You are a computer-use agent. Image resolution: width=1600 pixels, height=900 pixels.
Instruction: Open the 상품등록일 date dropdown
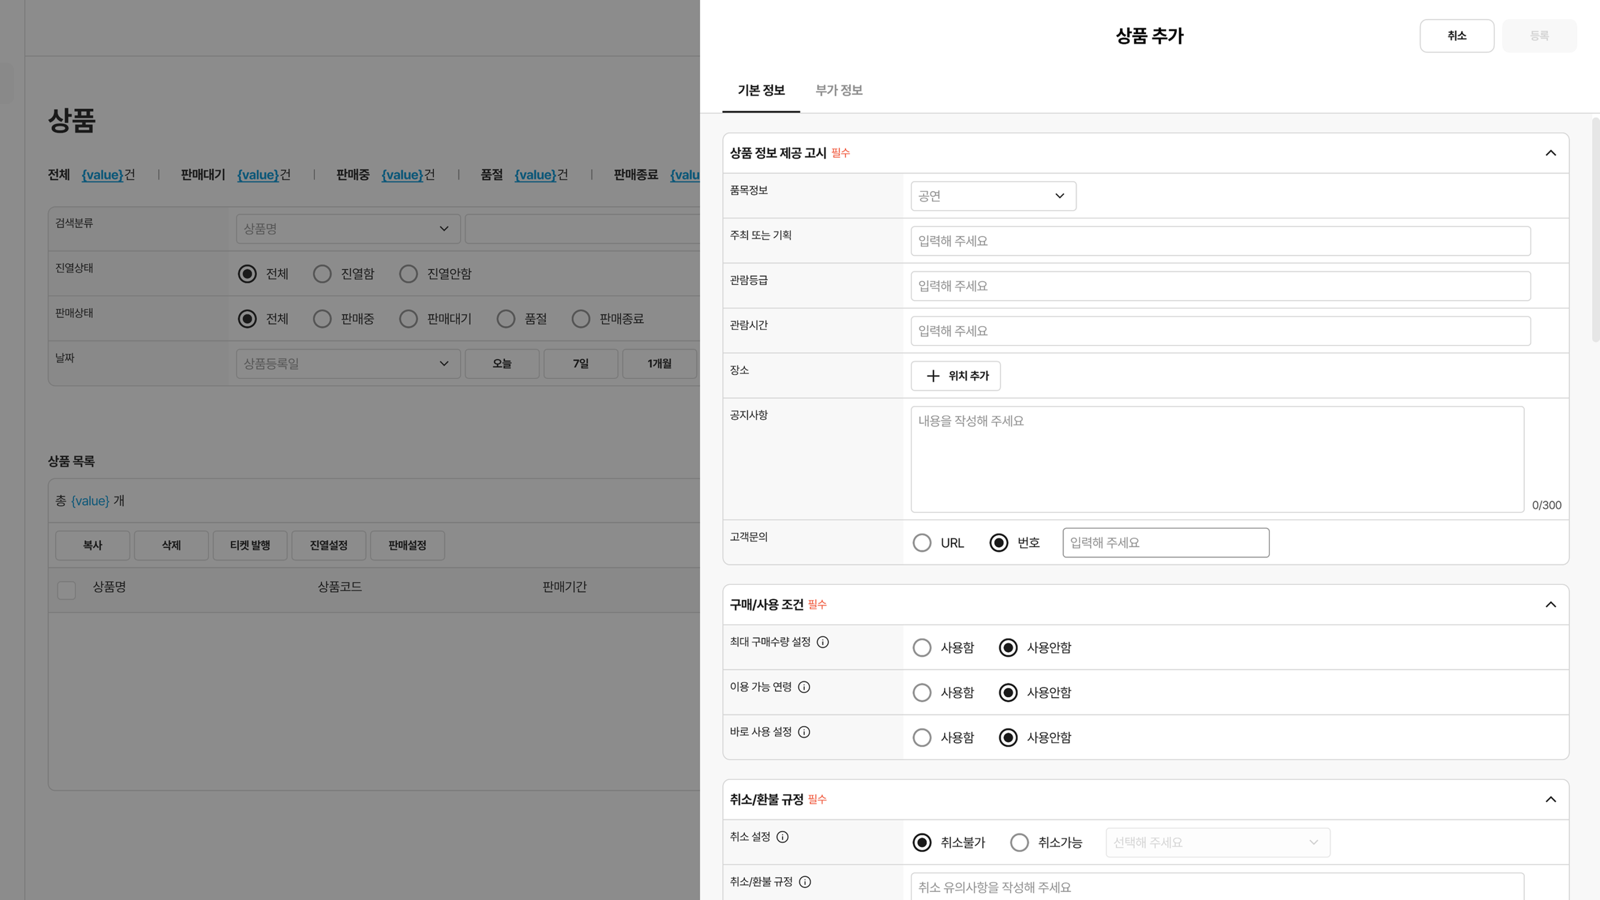(x=348, y=364)
